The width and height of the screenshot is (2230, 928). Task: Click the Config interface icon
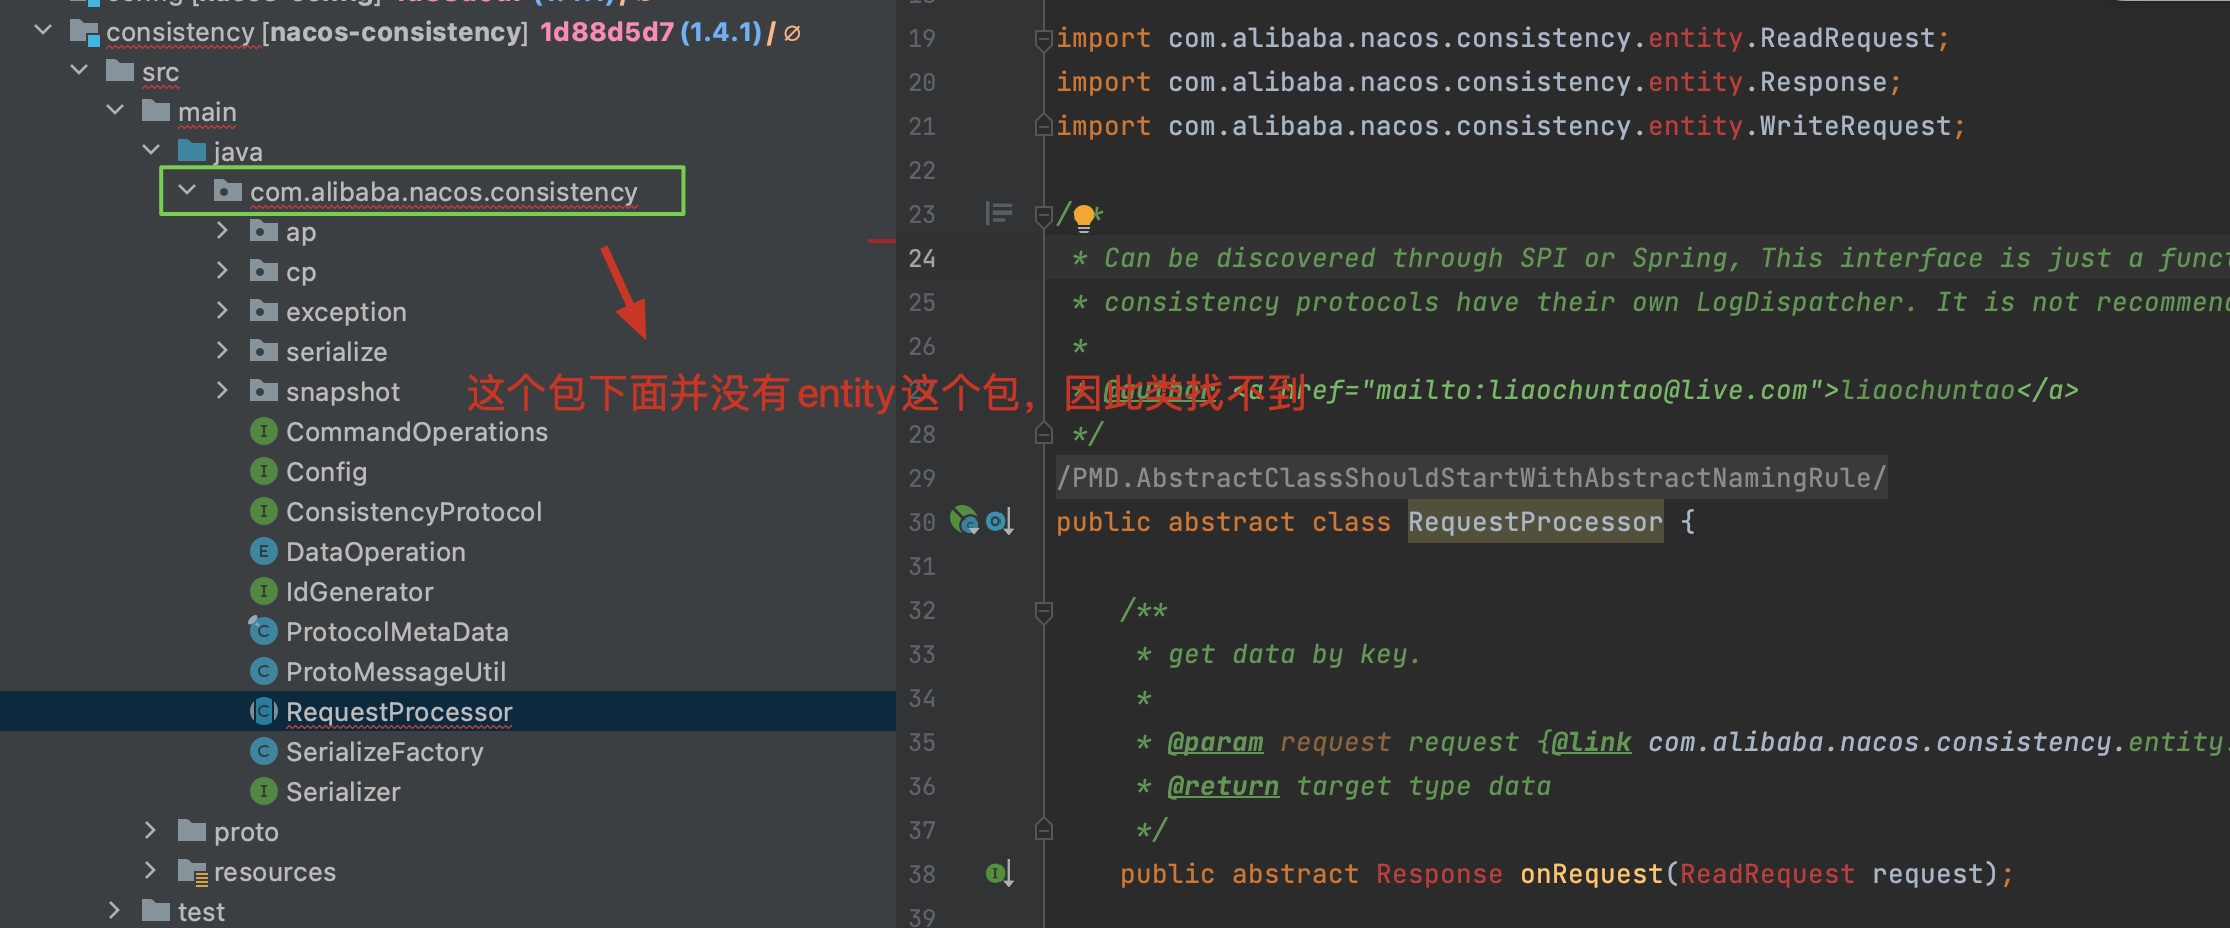point(263,471)
